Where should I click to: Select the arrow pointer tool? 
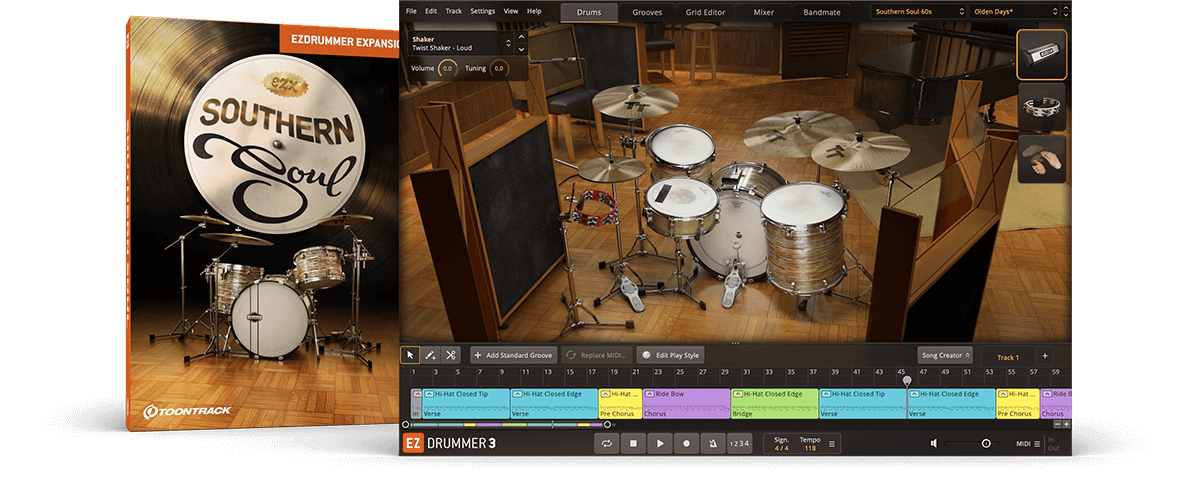coord(411,355)
